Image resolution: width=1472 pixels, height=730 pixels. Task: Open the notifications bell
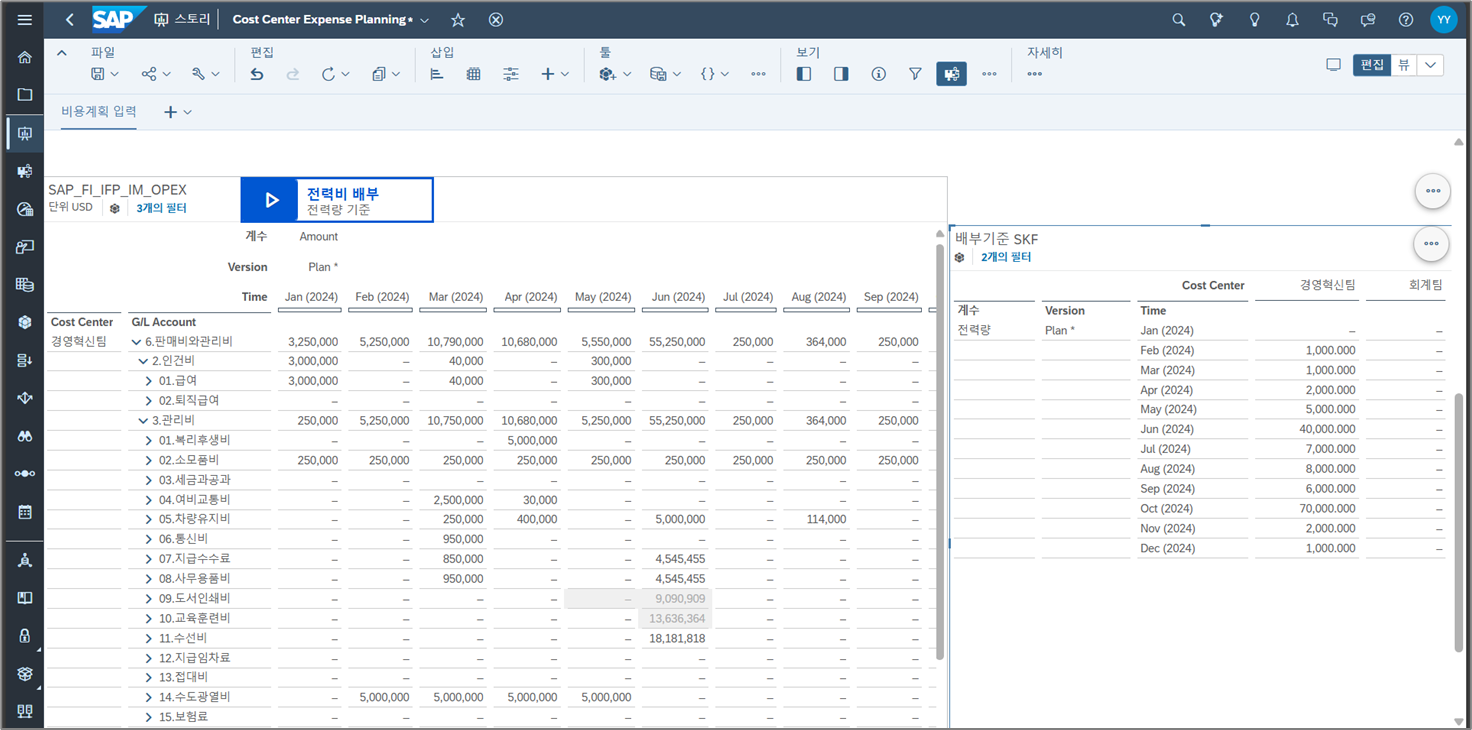(1292, 20)
